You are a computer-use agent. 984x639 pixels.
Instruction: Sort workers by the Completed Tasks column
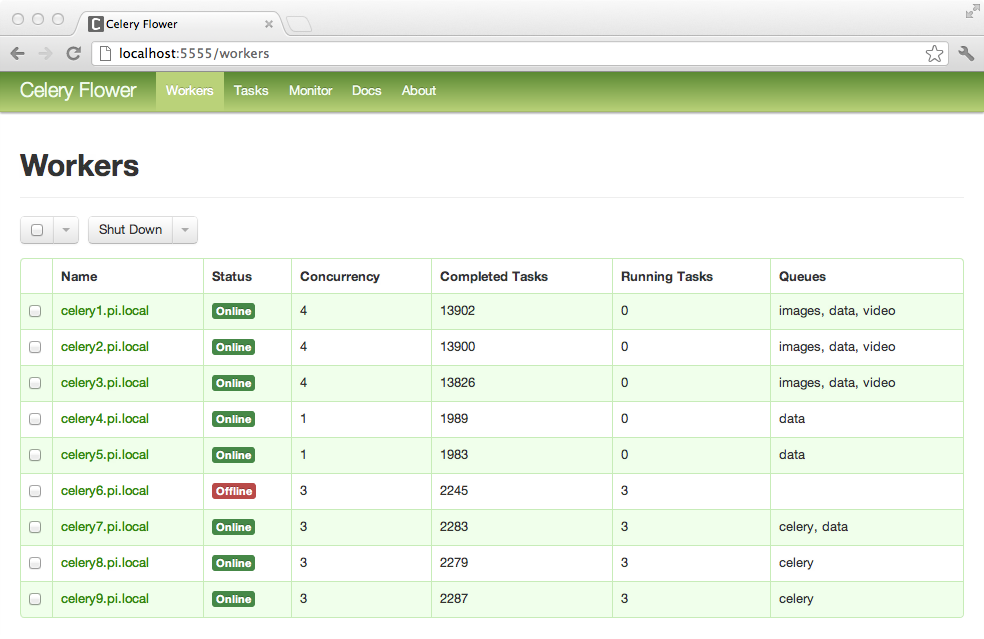(495, 276)
